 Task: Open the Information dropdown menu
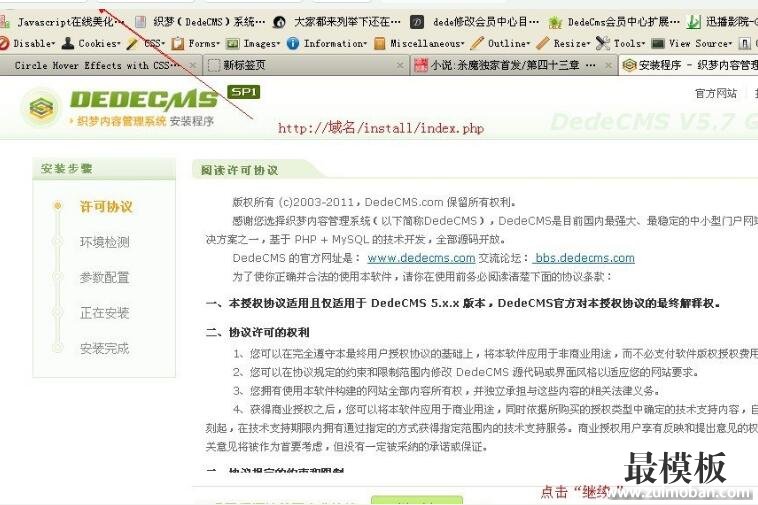point(335,43)
